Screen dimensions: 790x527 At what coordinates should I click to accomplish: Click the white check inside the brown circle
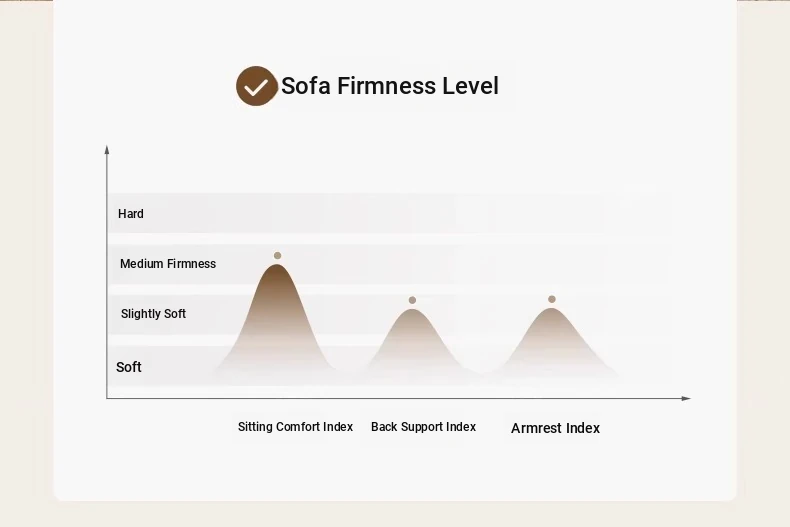pyautogui.click(x=256, y=87)
